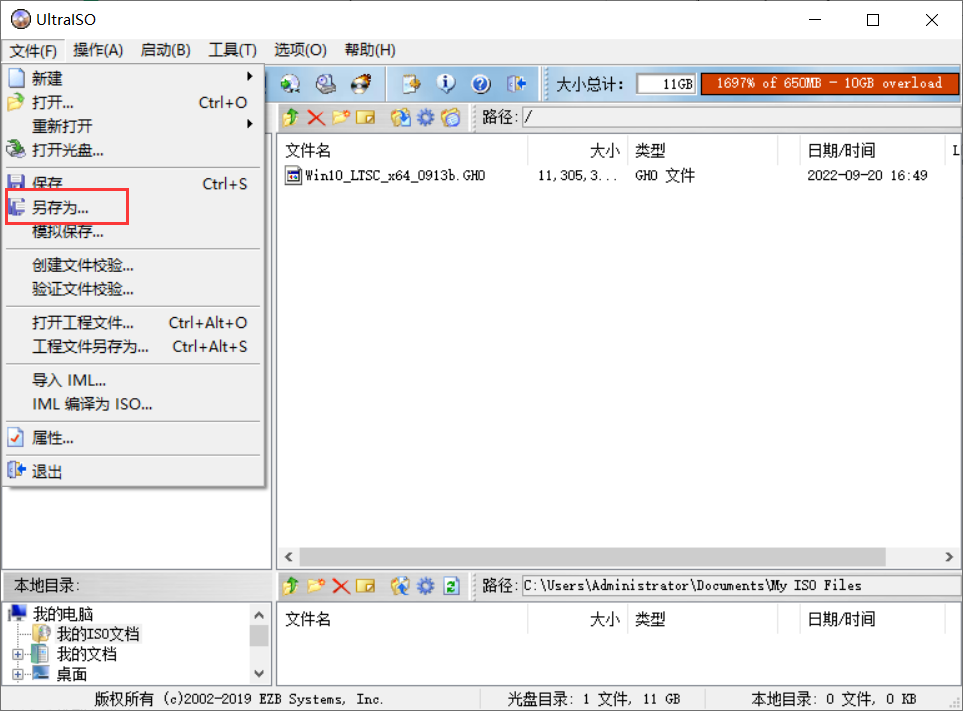Create new folder in the image pane toolbar
This screenshot has width=963, height=711.
click(341, 117)
